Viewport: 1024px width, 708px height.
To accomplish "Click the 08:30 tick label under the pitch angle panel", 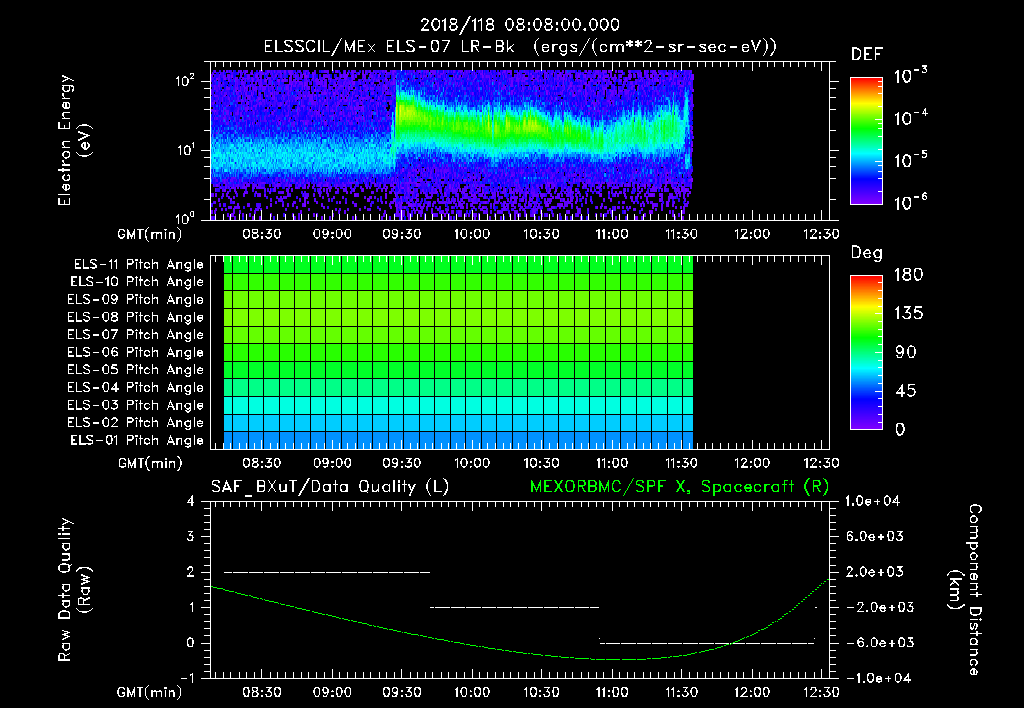I will pos(262,463).
